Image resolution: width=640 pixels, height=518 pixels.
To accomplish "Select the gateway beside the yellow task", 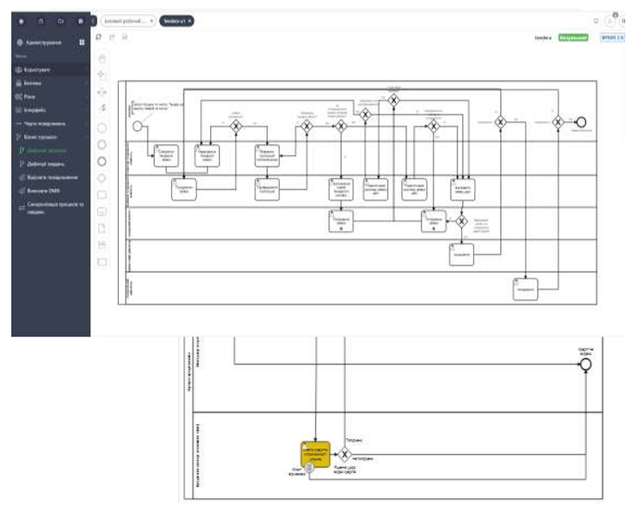I will click(344, 454).
